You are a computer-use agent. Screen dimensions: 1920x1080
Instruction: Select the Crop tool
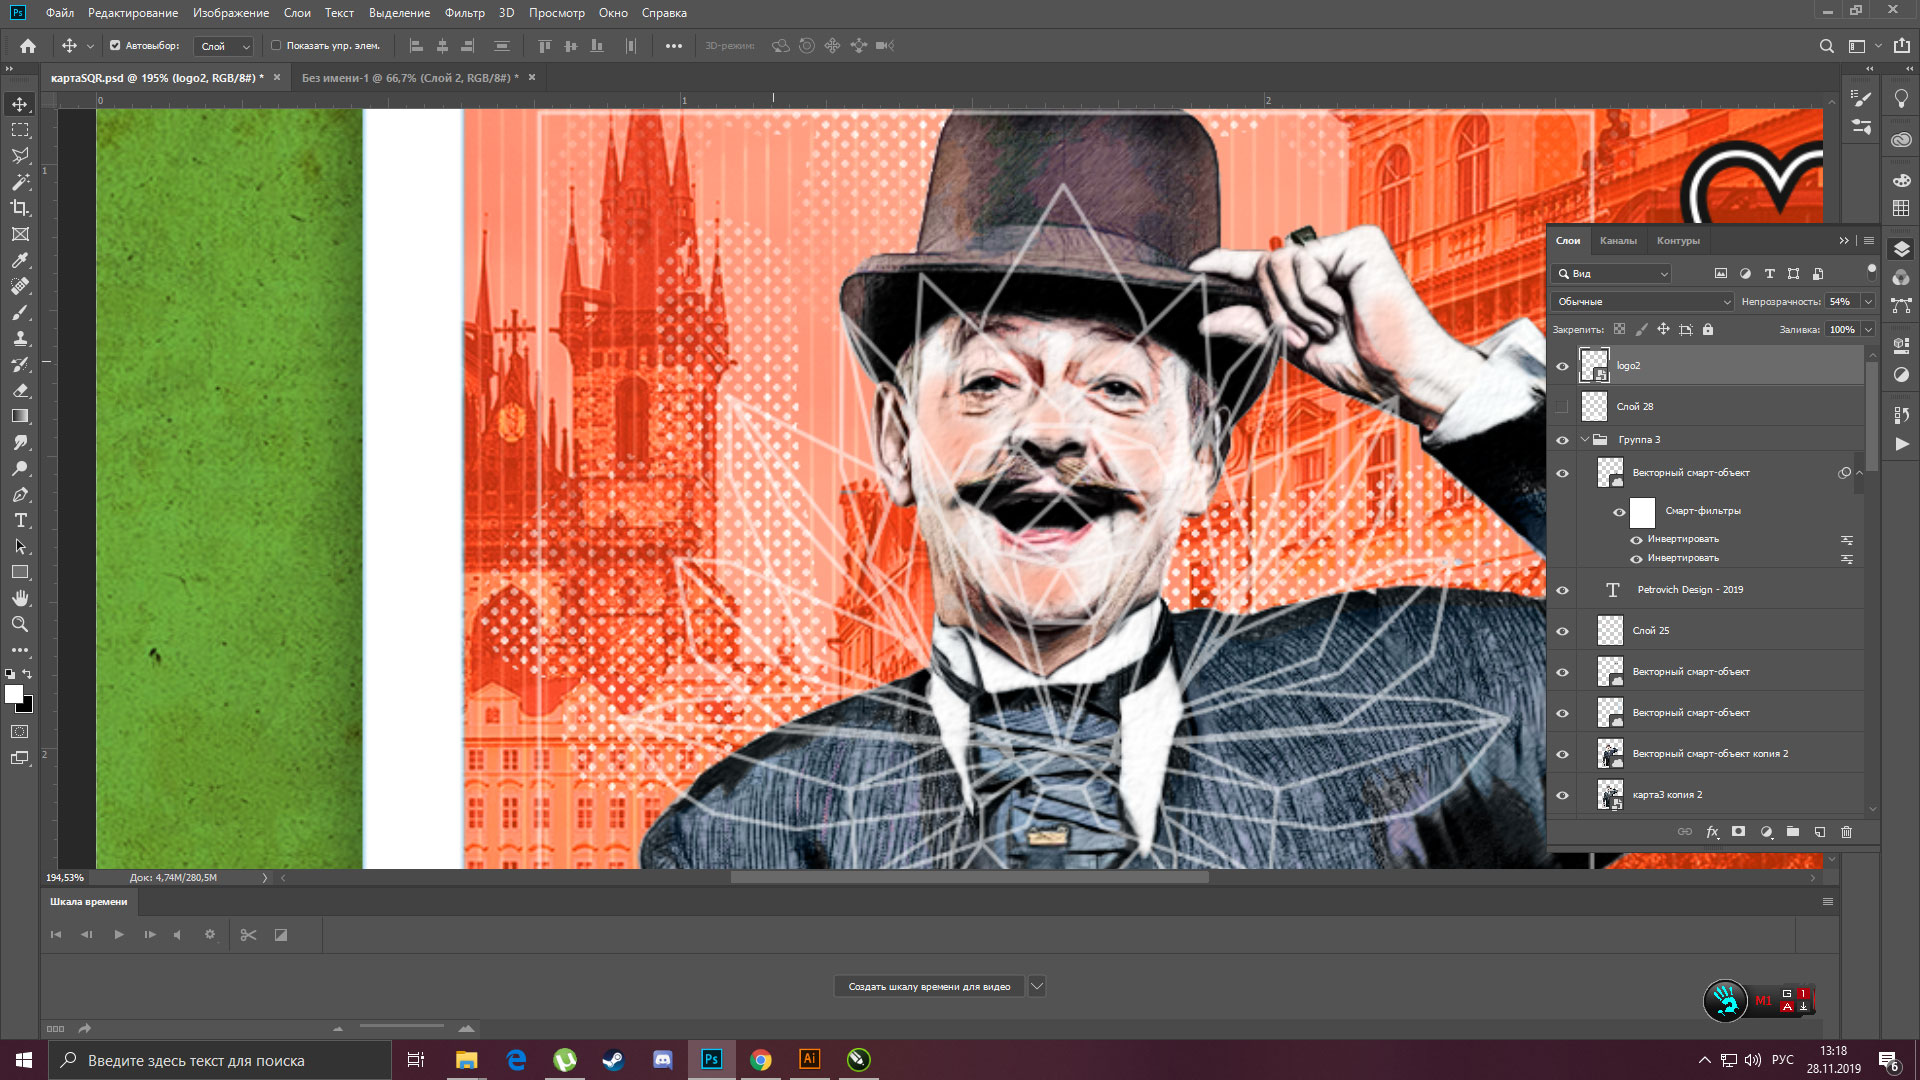(x=20, y=208)
